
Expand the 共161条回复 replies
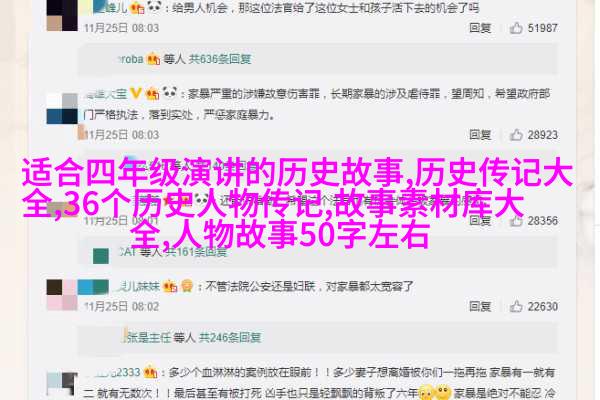coord(196,252)
